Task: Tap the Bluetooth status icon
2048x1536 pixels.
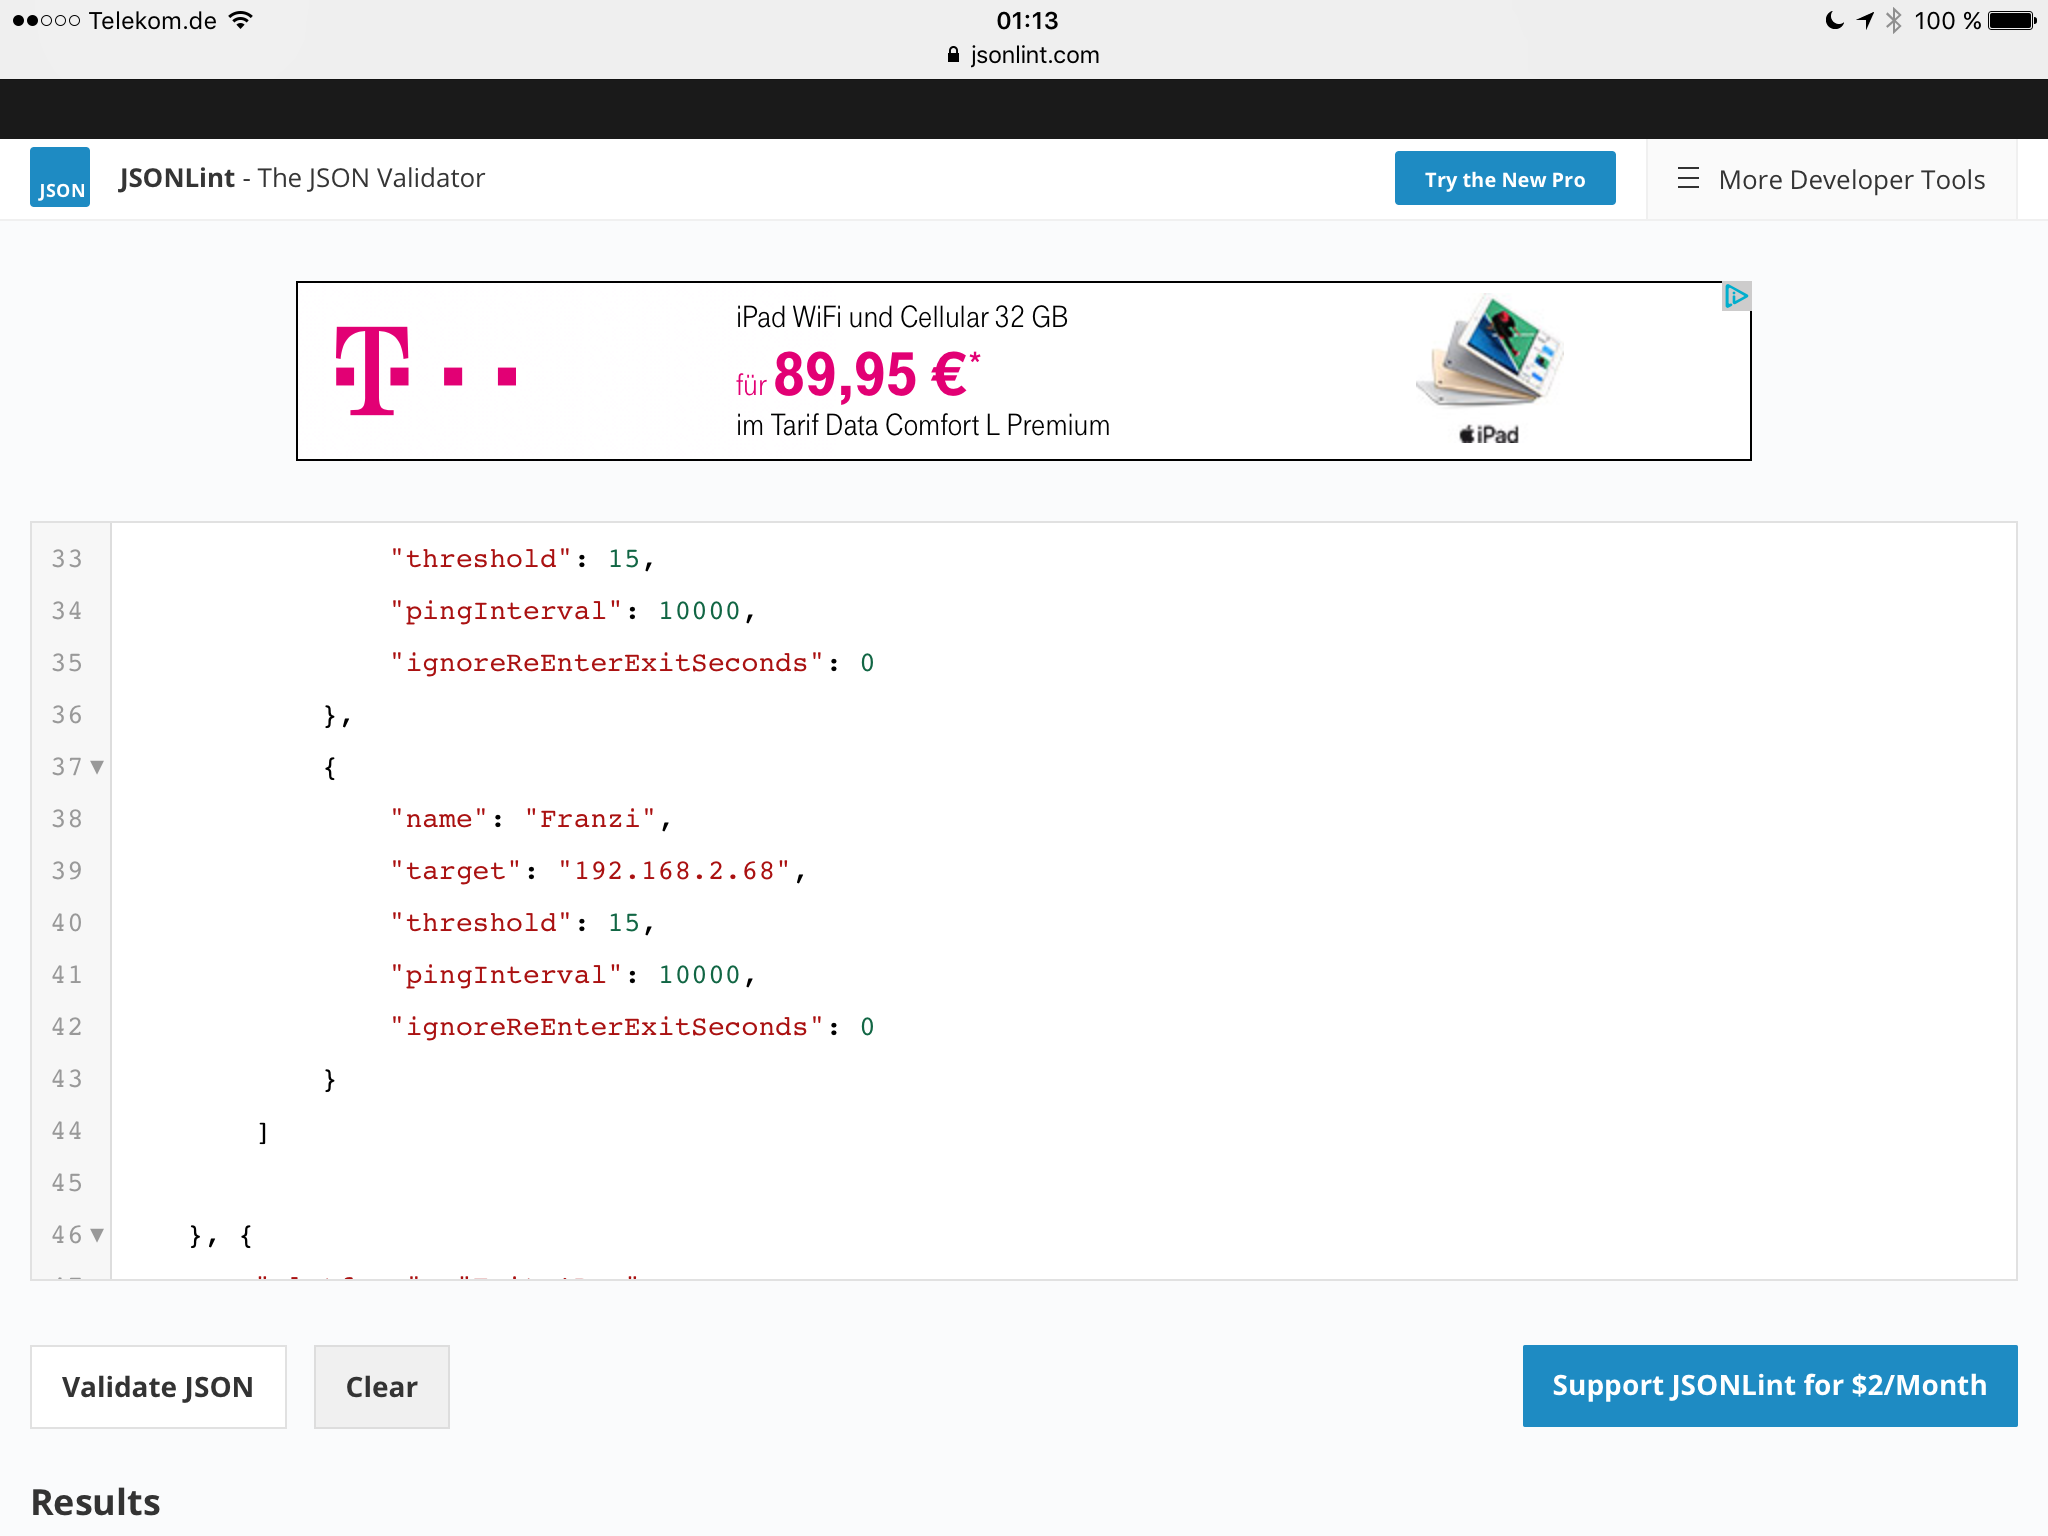Action: tap(1893, 20)
